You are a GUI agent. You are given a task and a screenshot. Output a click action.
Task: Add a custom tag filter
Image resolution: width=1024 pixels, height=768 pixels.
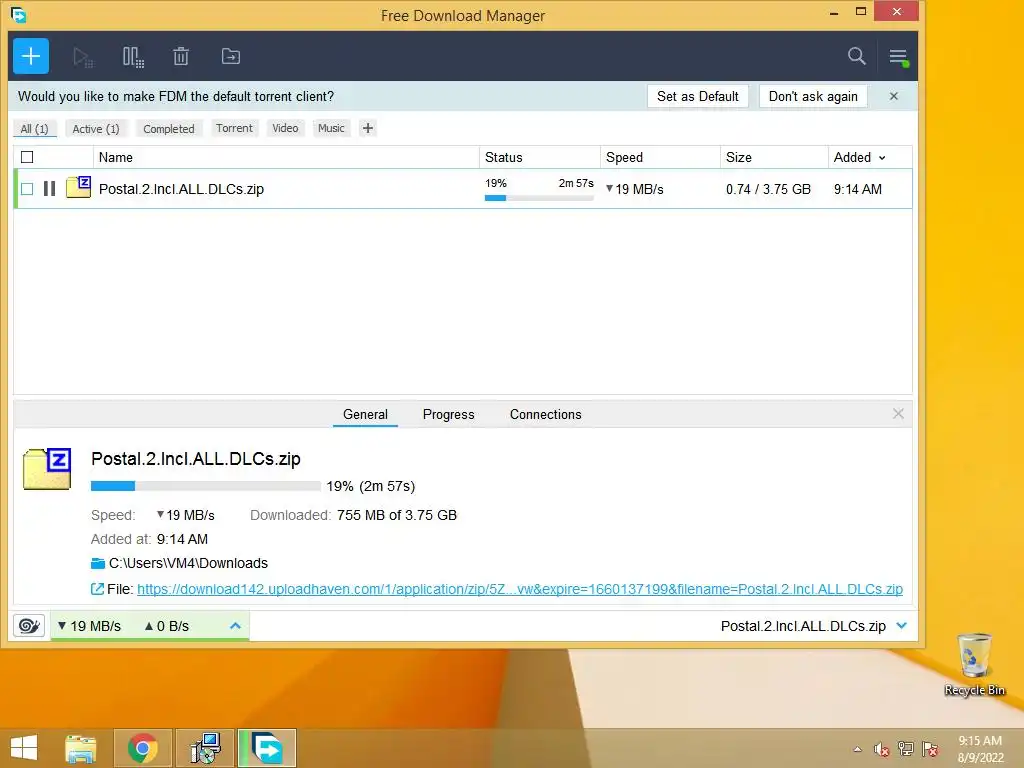point(368,128)
